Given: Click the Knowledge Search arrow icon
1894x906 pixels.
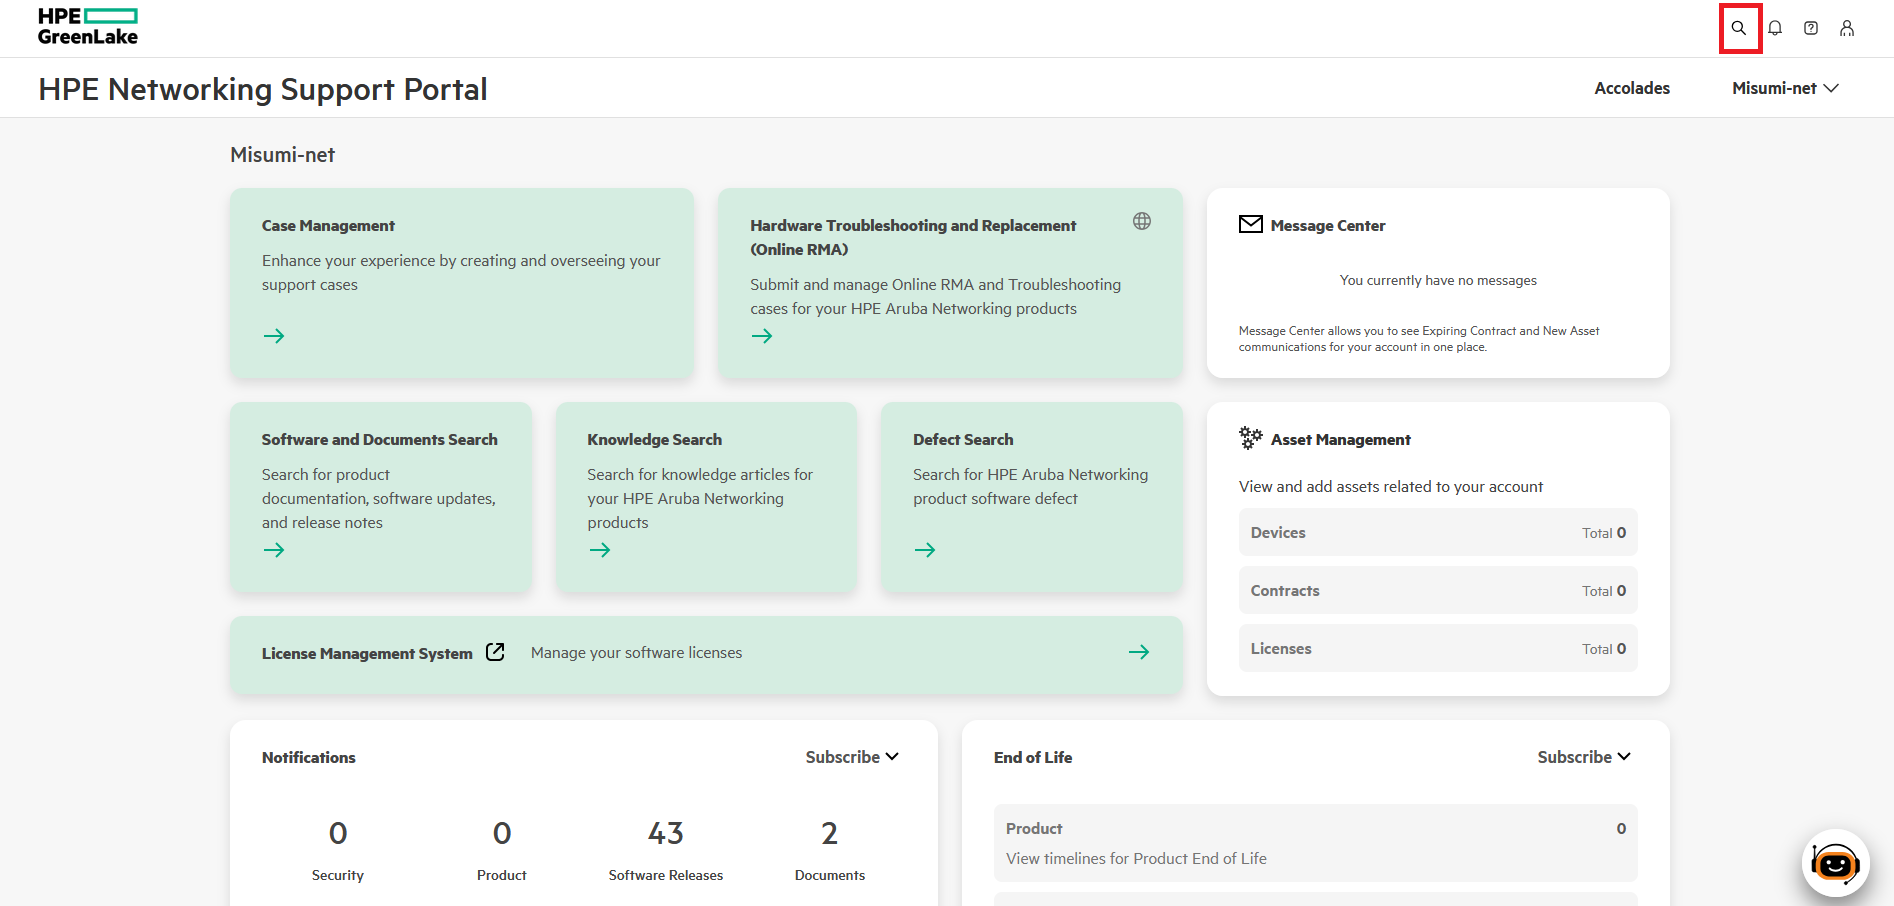Looking at the screenshot, I should point(600,550).
